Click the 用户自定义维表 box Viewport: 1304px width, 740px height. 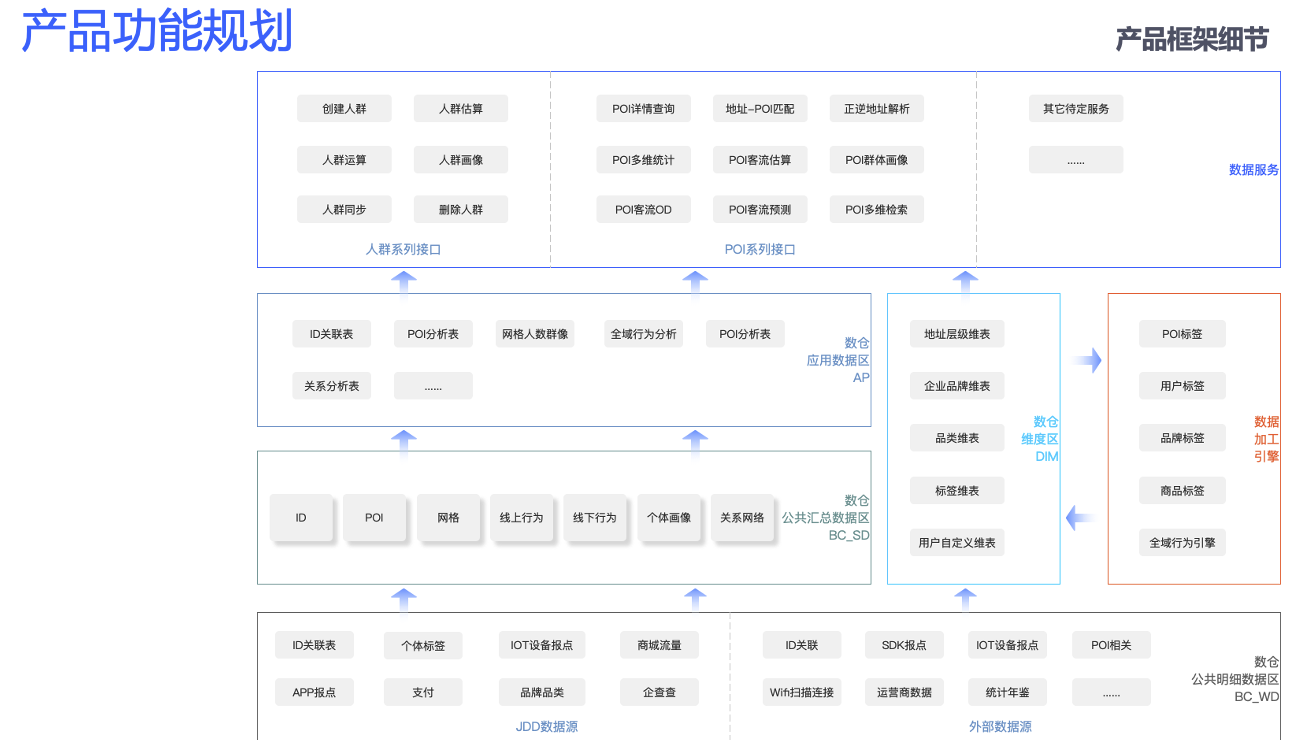pyautogui.click(x=957, y=543)
